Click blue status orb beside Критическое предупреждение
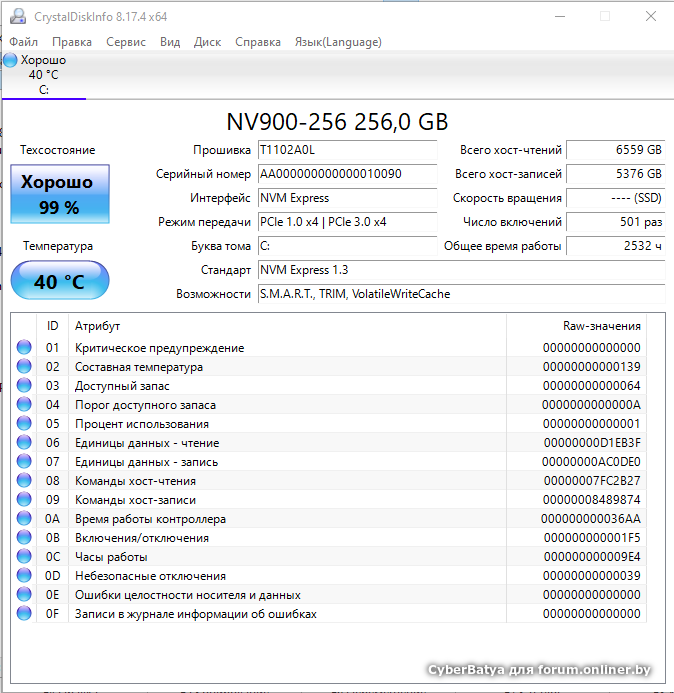Screen dimensions: 674x693 (x=24, y=348)
